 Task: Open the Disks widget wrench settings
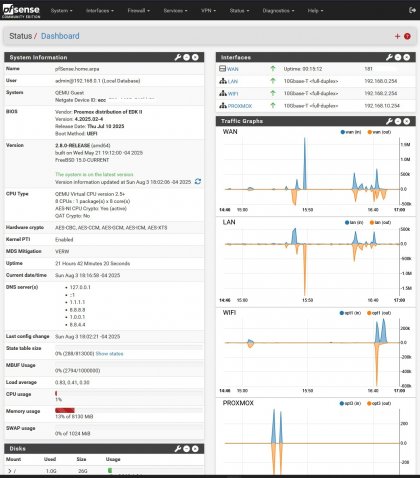pos(178,449)
